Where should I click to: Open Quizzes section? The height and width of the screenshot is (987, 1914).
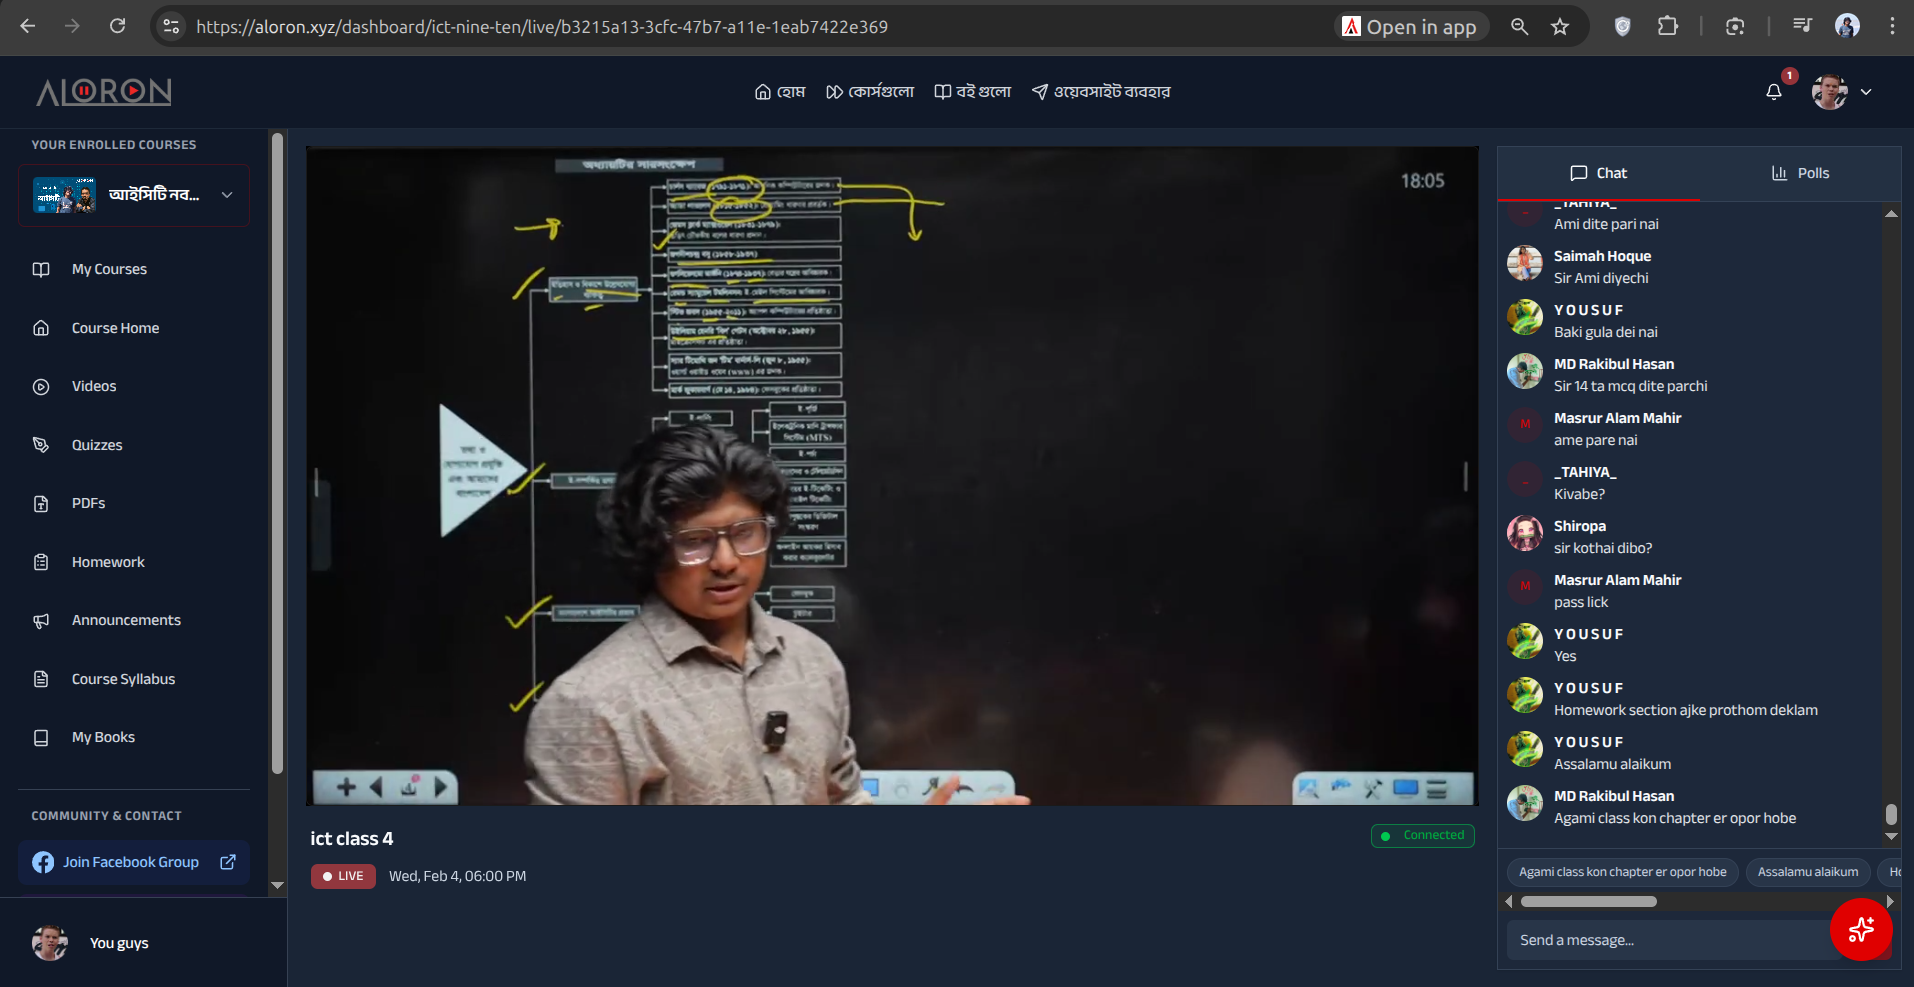(97, 445)
